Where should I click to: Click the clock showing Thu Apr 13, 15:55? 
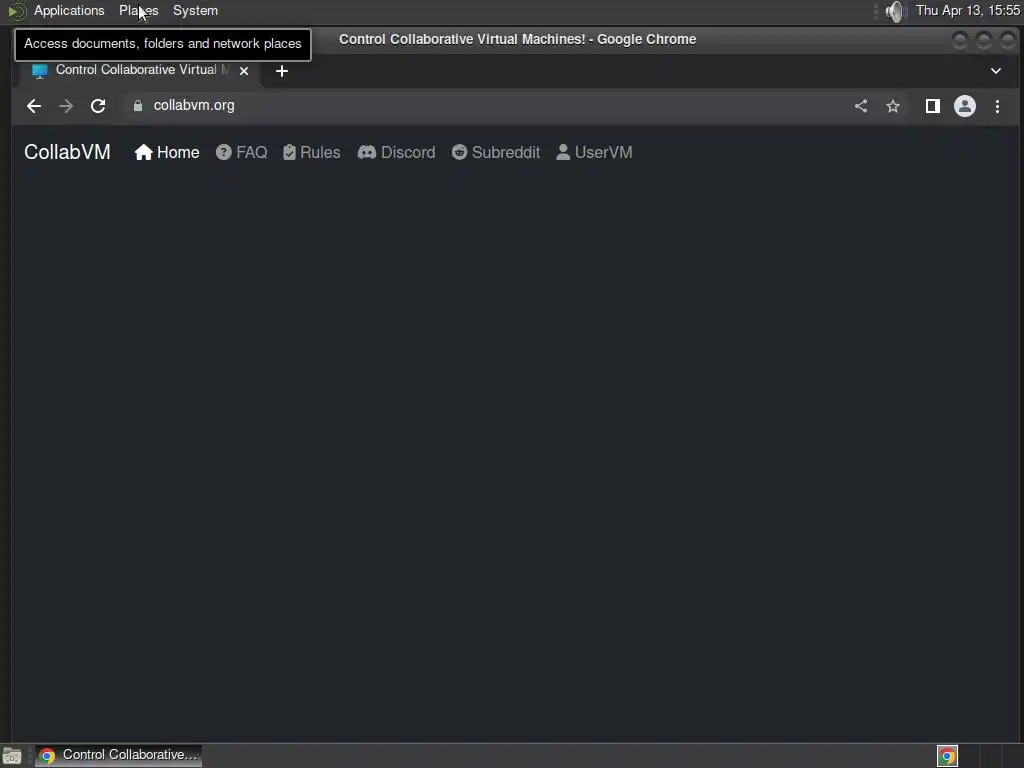967,10
